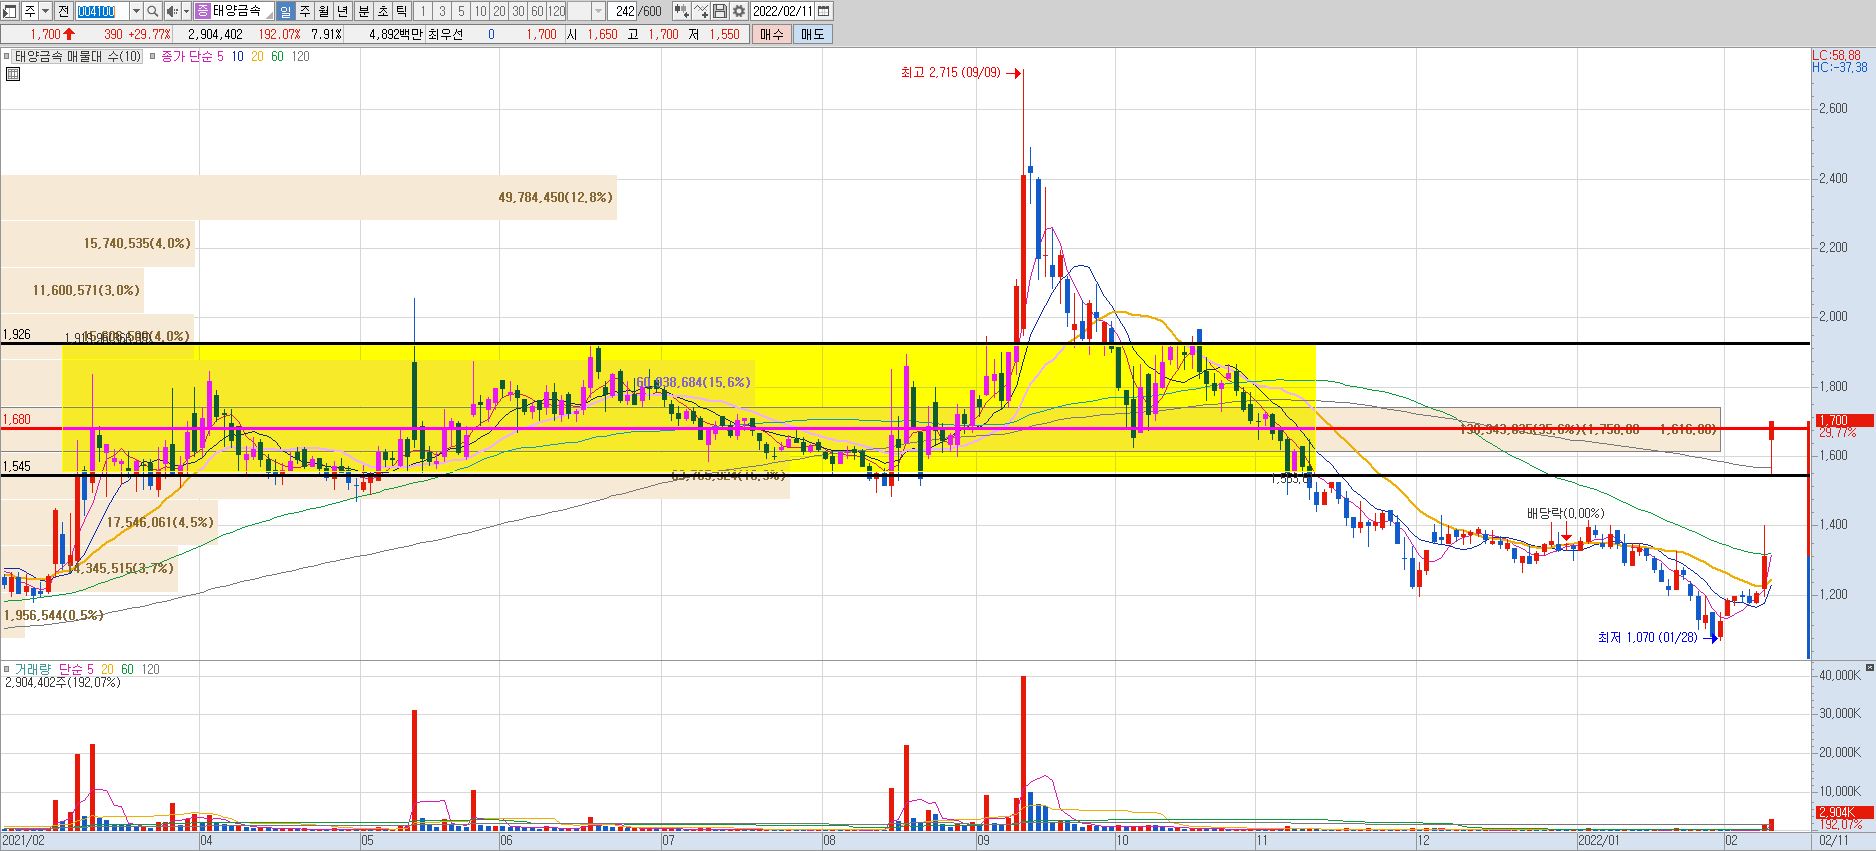
Task: Click the 49,784,450(12.8%) volume profile bar
Action: pos(308,197)
